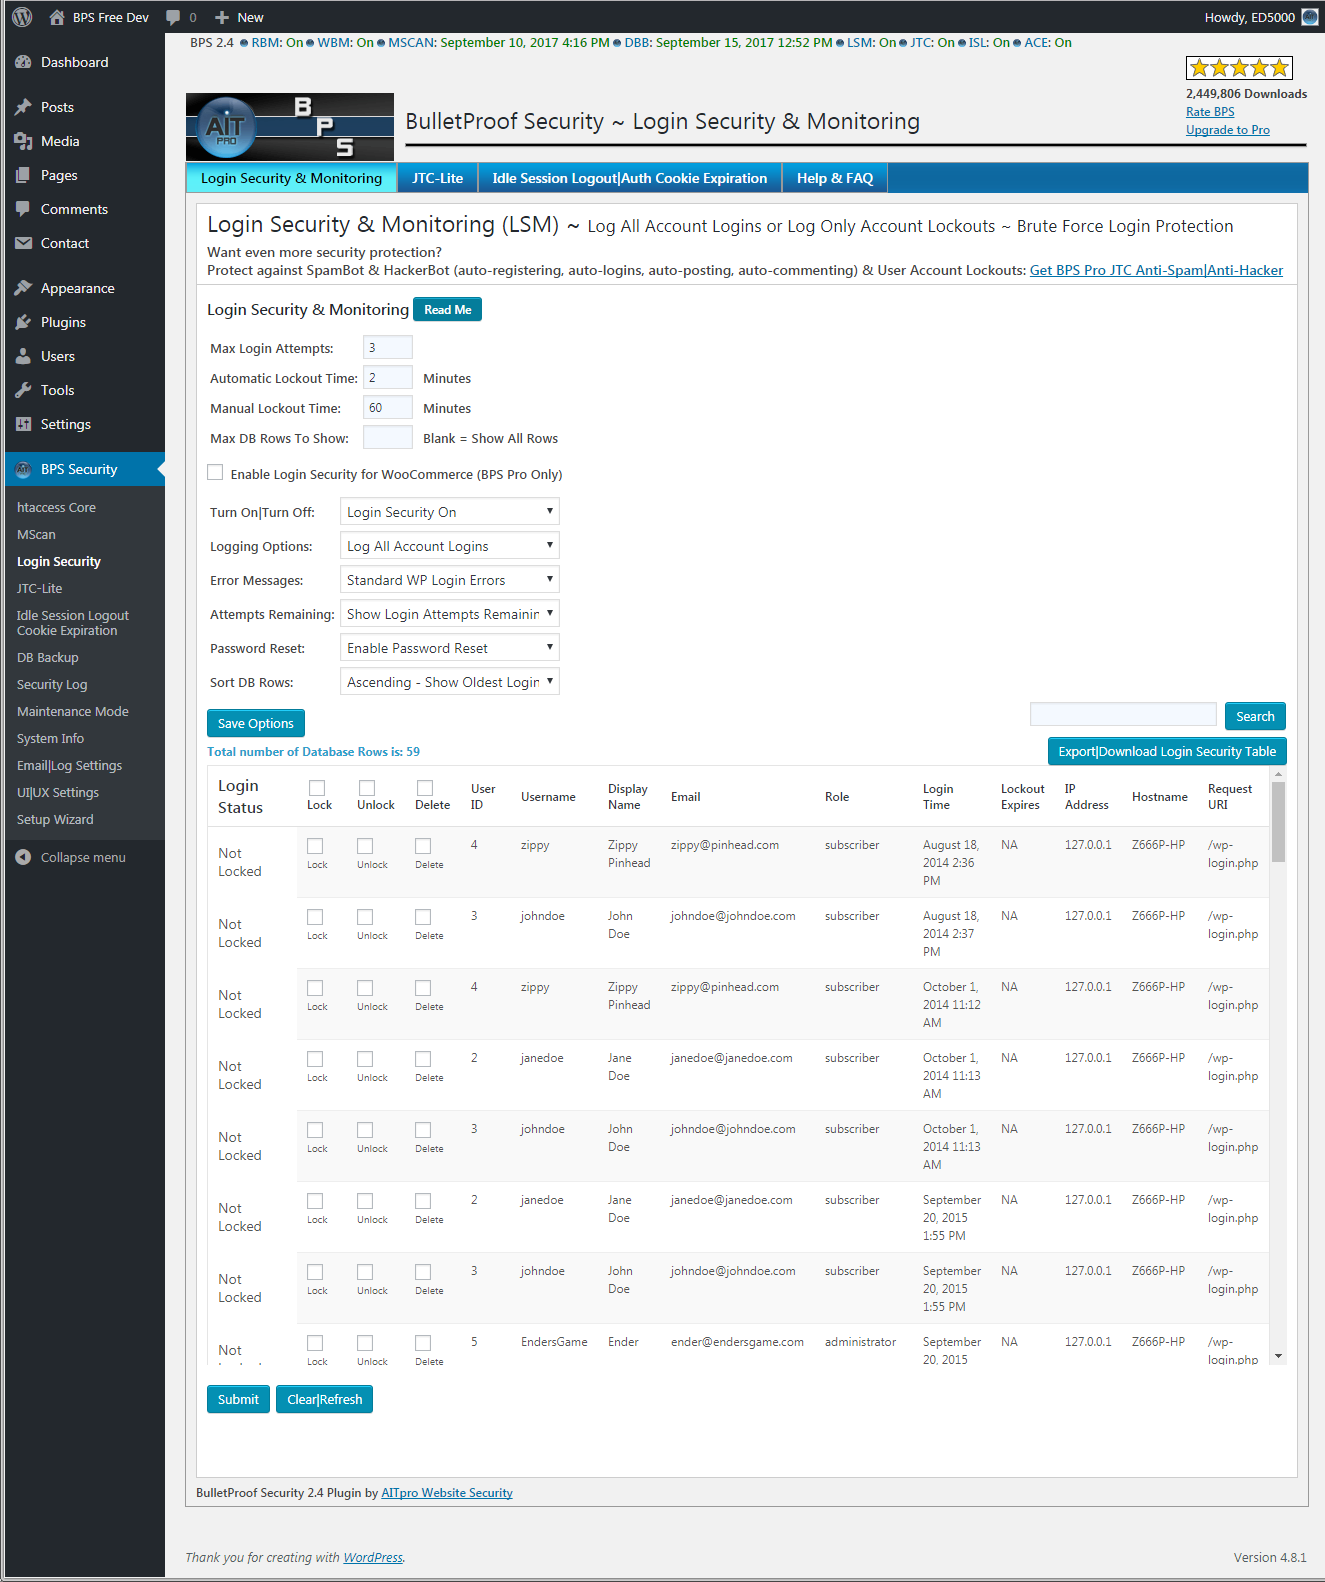Click the Plugins plug icon
The image size is (1325, 1582).
tap(24, 322)
